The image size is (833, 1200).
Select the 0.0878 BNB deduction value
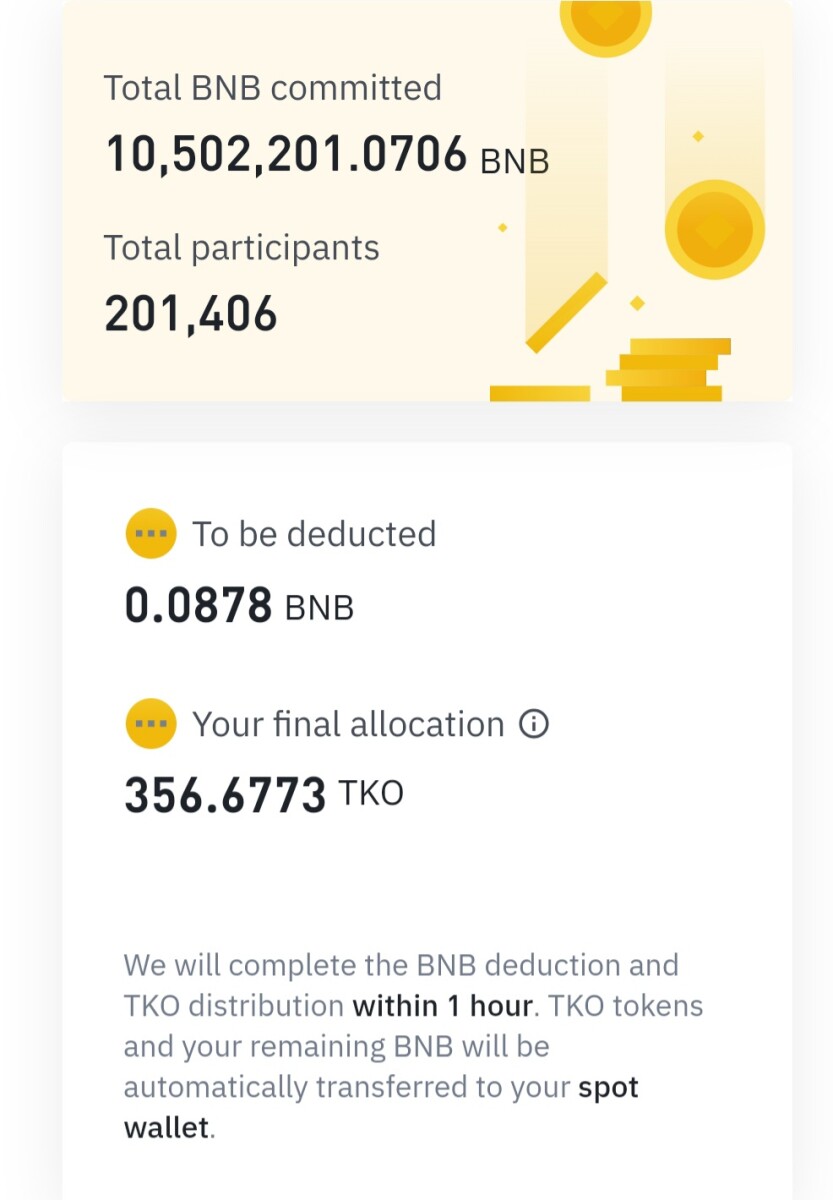239,606
